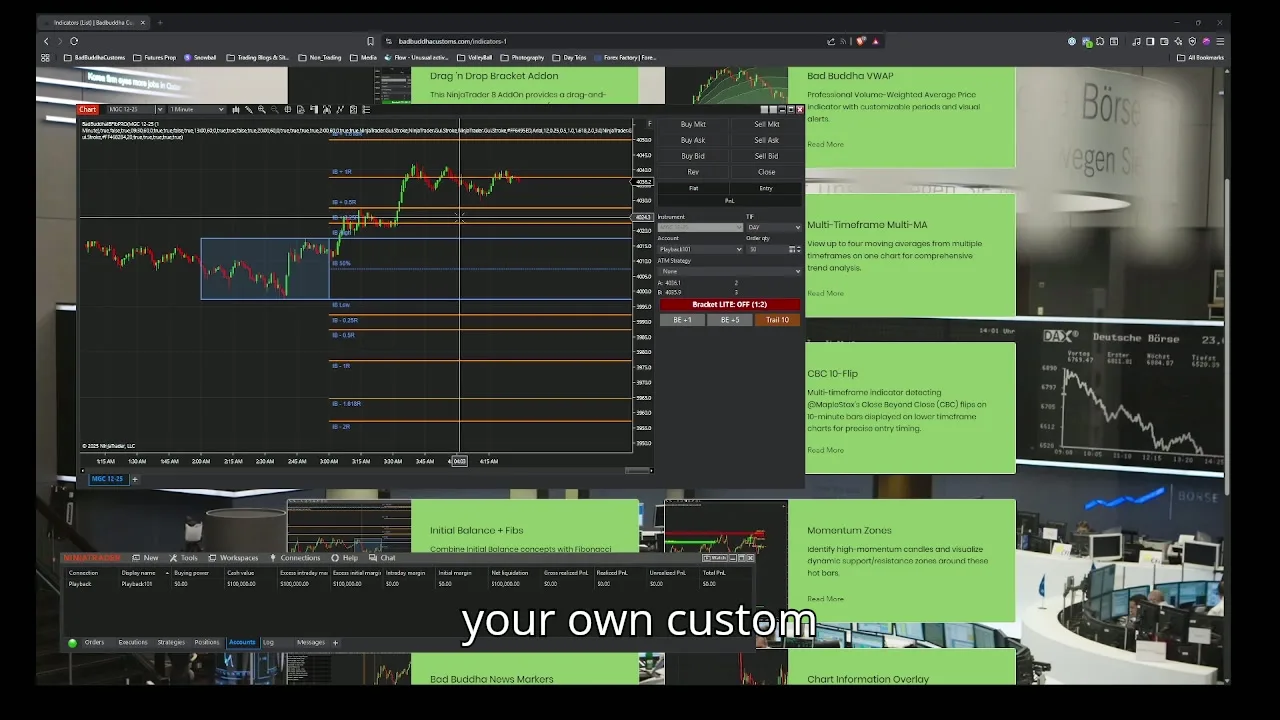
Task: Toggle the BE +1 button
Action: tap(682, 320)
